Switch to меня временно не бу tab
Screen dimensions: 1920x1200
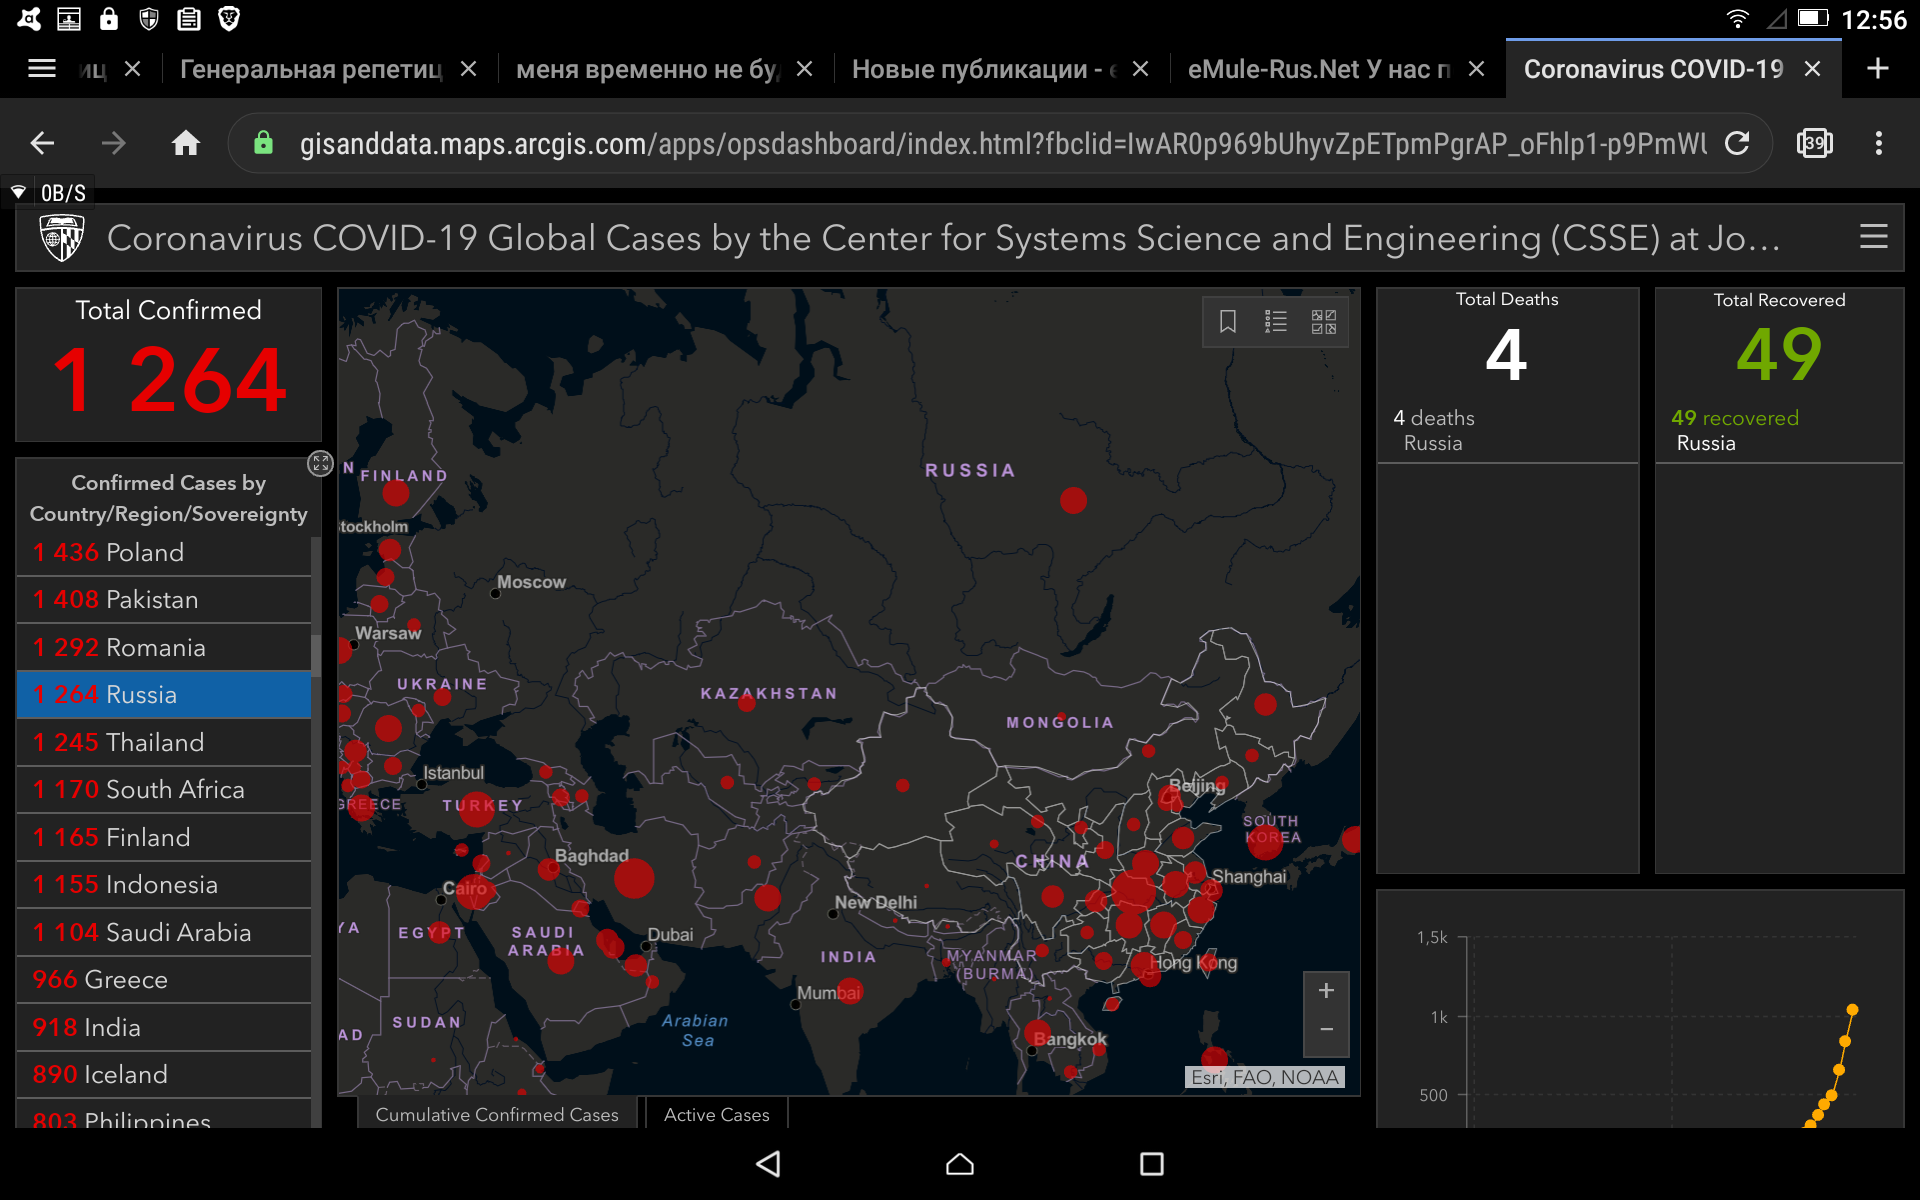click(x=648, y=69)
